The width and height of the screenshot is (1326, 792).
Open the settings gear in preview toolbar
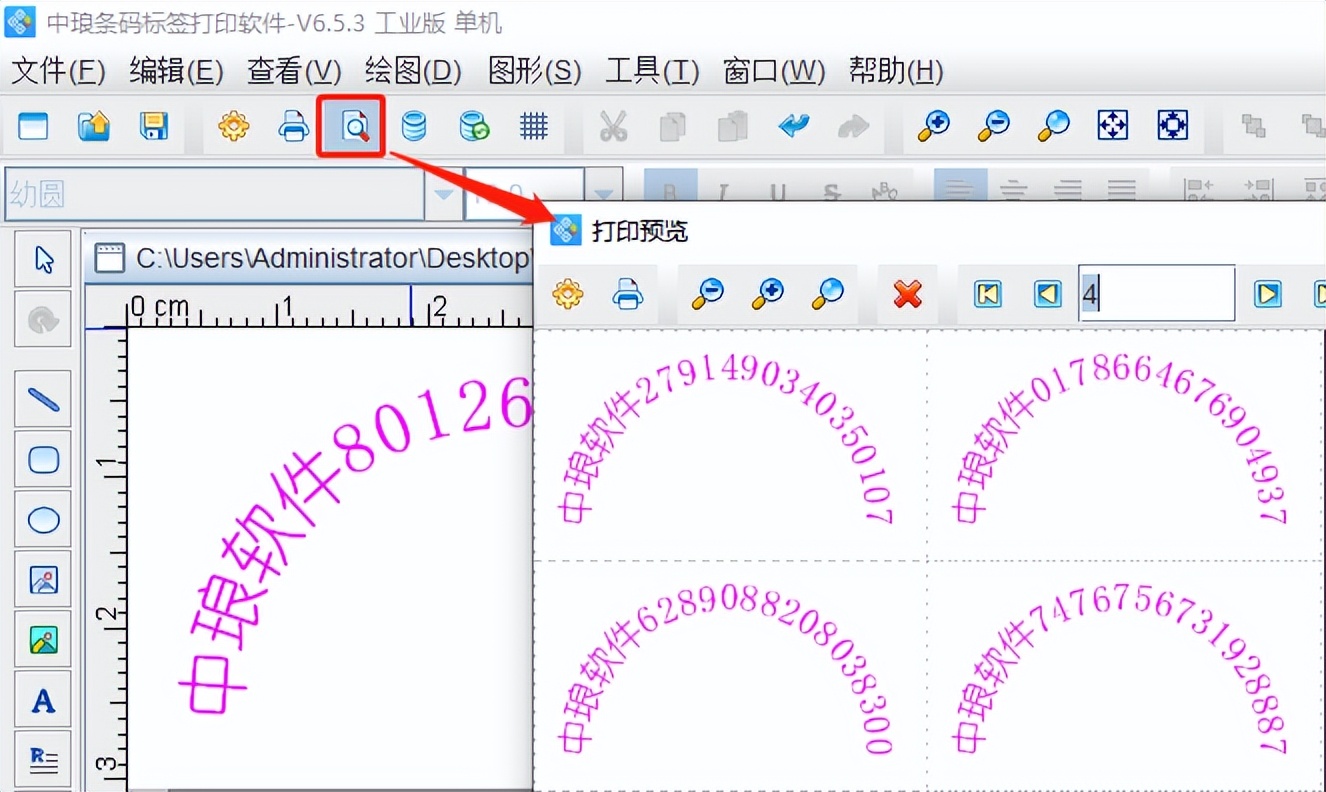click(567, 294)
